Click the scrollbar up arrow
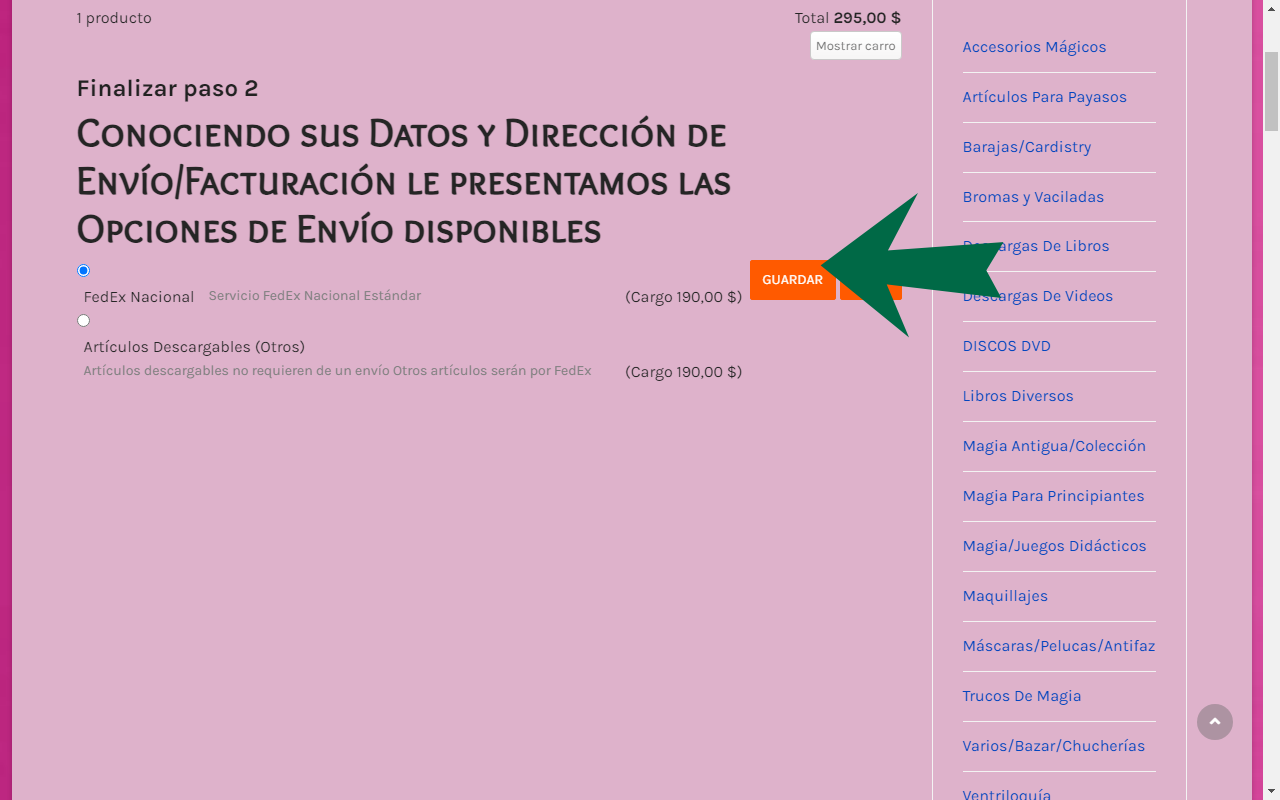 tap(1272, 8)
